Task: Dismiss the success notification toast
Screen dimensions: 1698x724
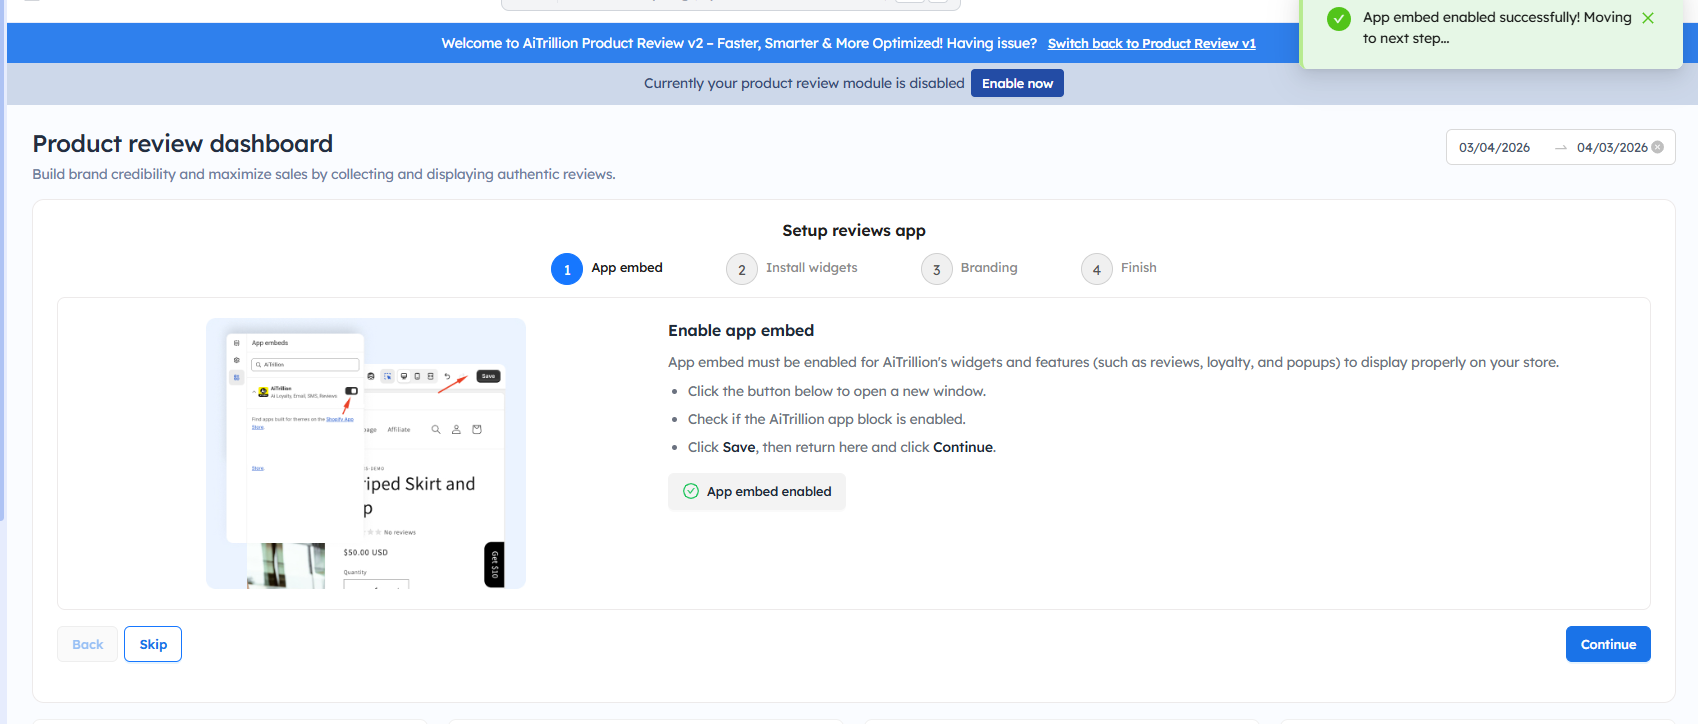Action: 1648,18
